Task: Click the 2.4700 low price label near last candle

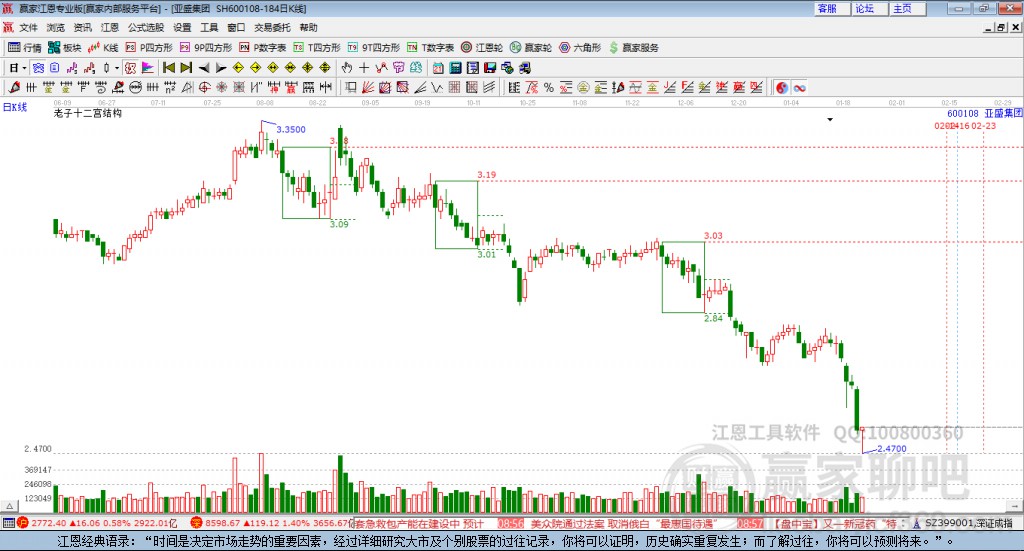Action: coord(891,449)
